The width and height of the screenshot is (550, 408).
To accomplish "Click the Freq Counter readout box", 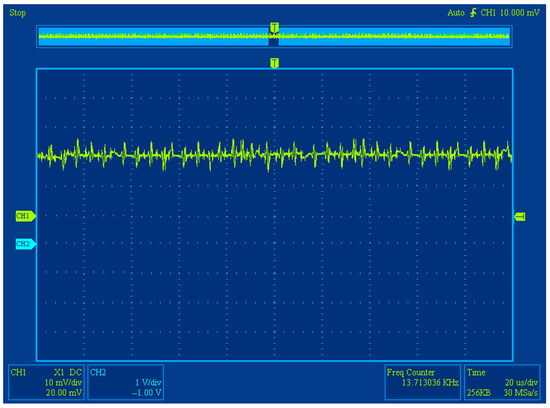I will (423, 382).
